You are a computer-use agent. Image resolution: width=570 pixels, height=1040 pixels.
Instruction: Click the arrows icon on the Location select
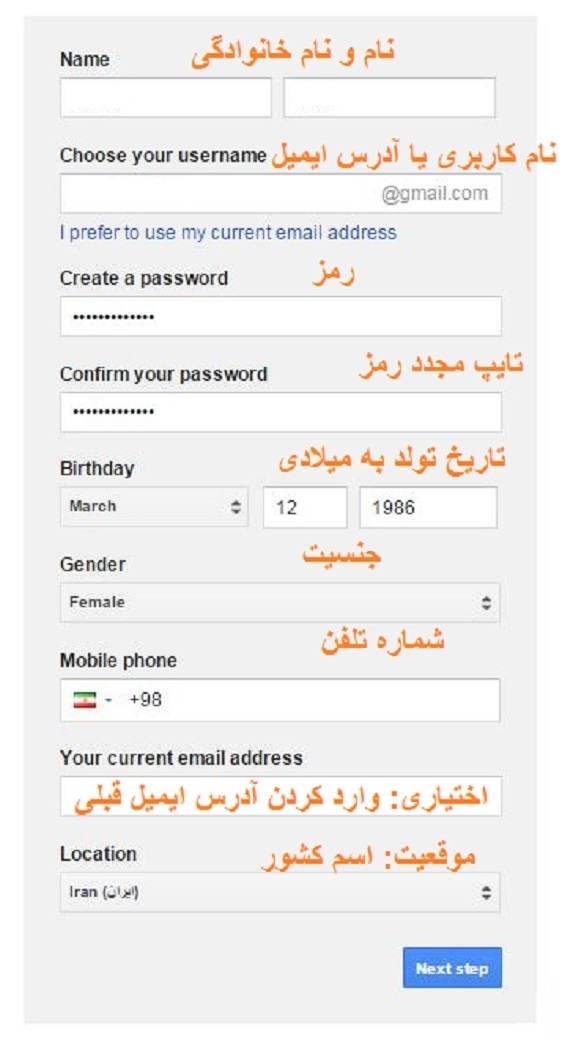point(486,892)
